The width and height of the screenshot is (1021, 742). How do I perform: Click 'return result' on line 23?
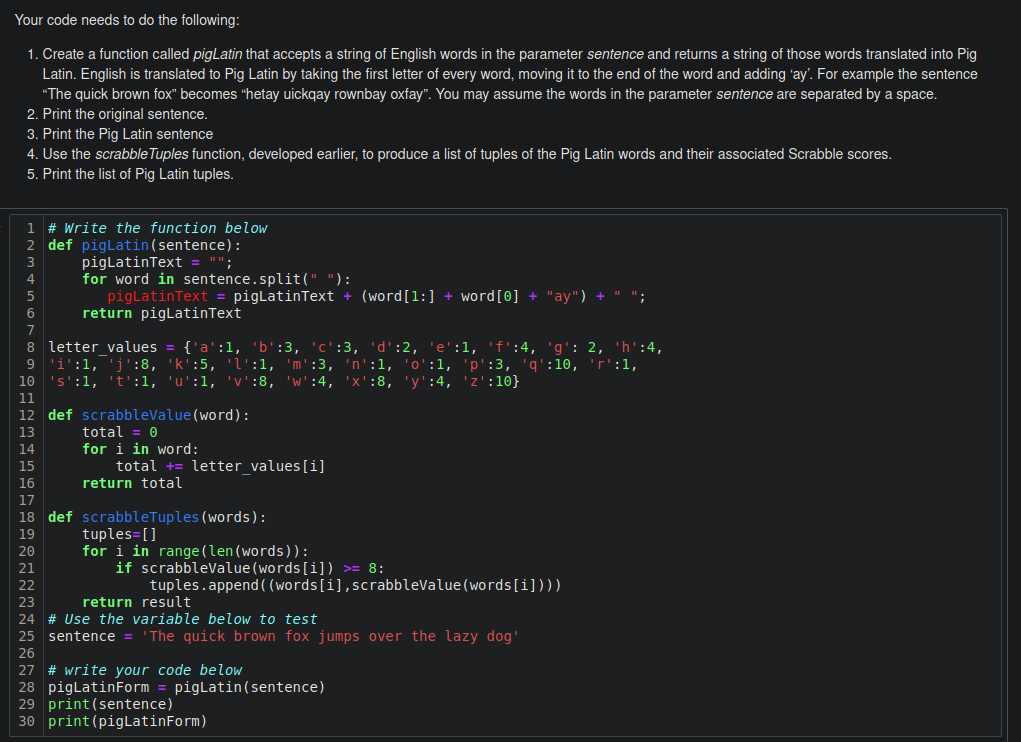click(137, 602)
